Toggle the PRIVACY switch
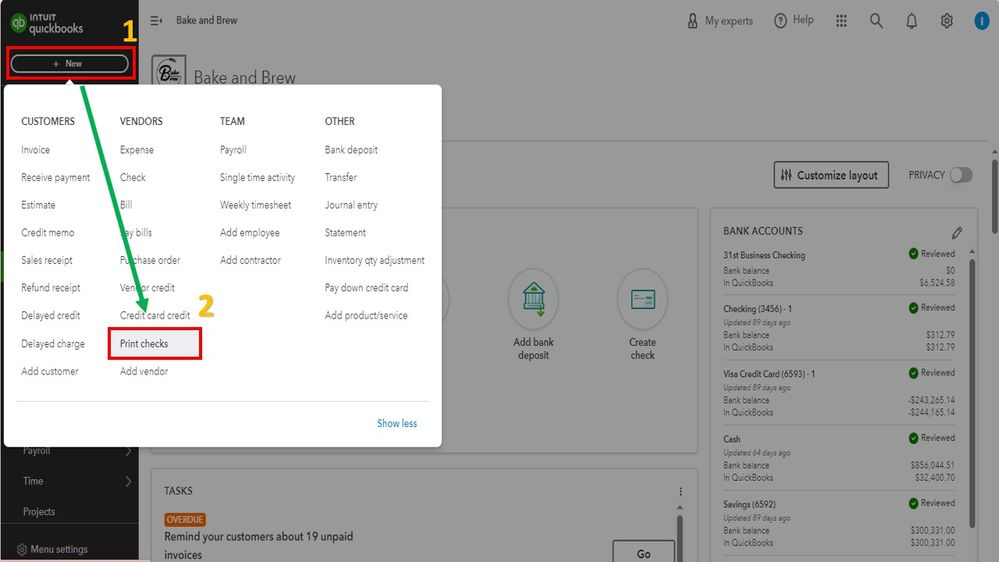999x562 pixels. coord(961,175)
